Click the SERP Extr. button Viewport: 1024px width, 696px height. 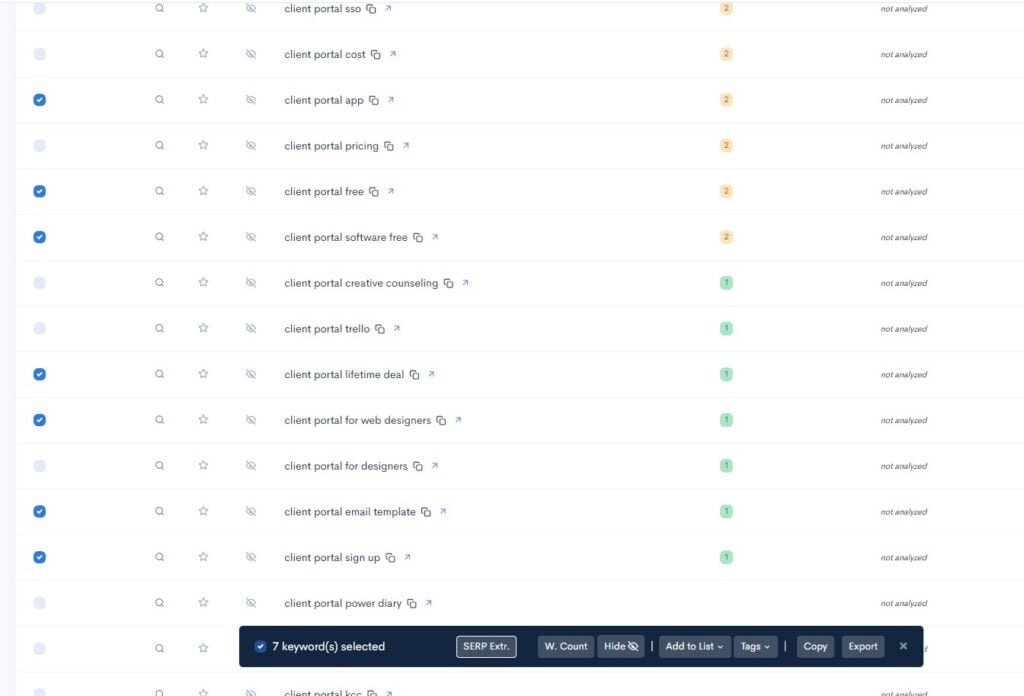click(486, 646)
